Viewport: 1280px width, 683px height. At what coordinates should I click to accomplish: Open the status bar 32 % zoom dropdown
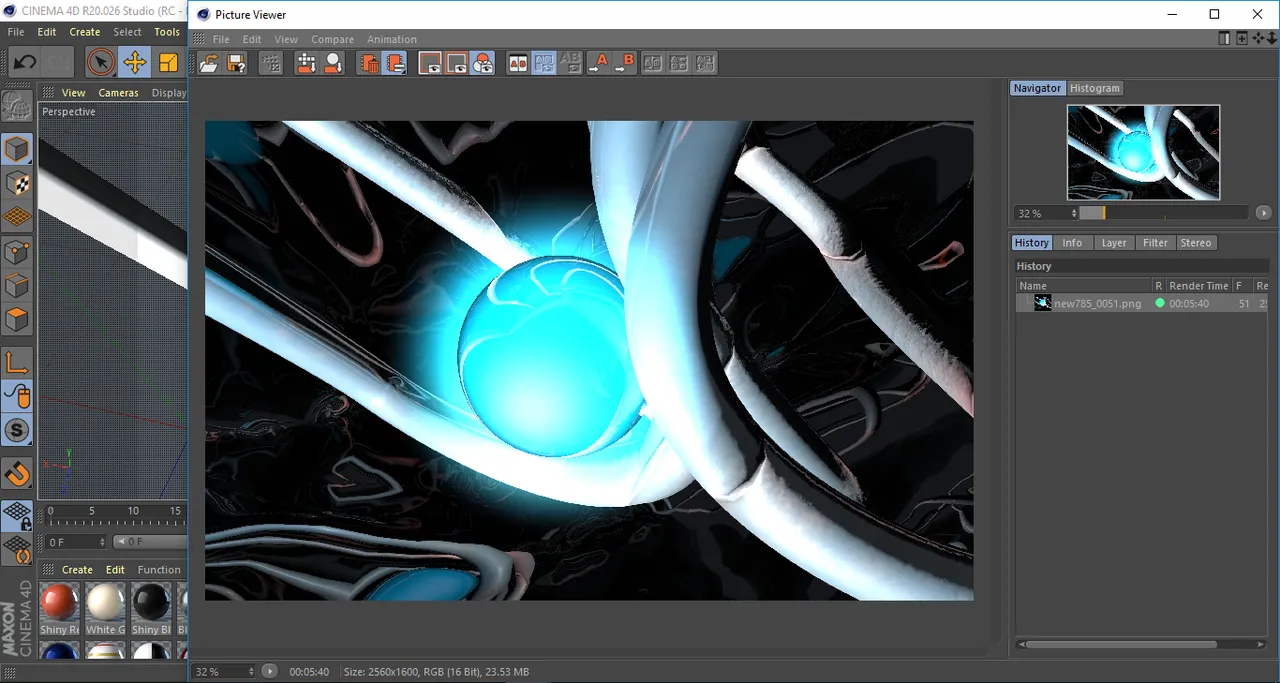tap(223, 672)
